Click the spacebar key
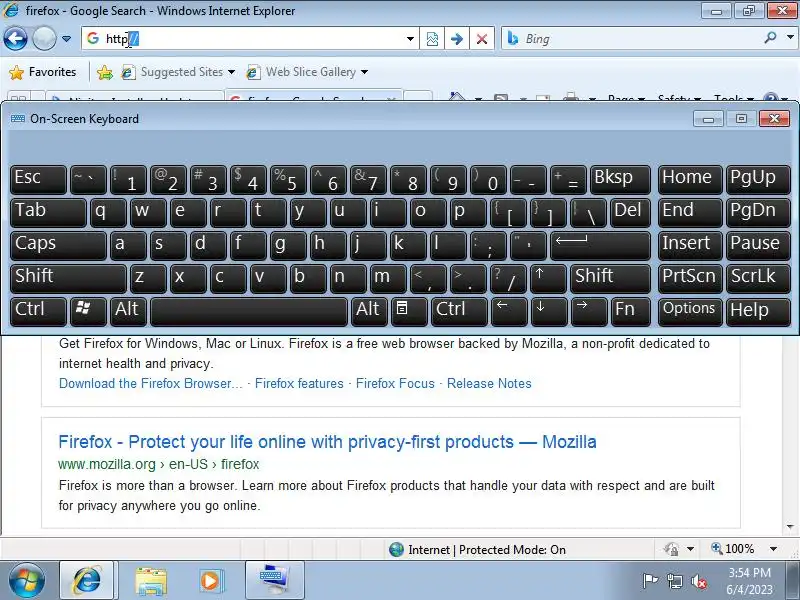 click(x=249, y=311)
